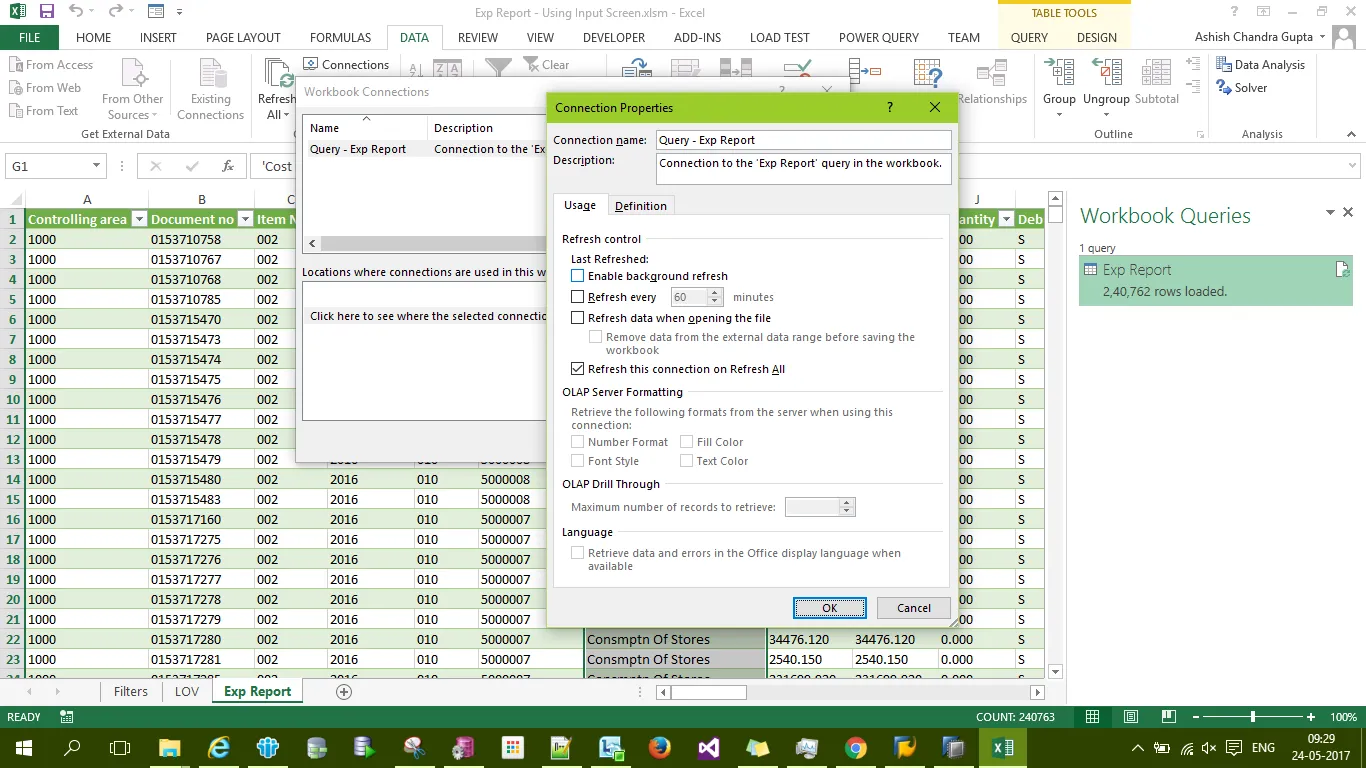Viewport: 1366px width, 768px height.
Task: Click the Subtotal command
Action: tap(1157, 82)
